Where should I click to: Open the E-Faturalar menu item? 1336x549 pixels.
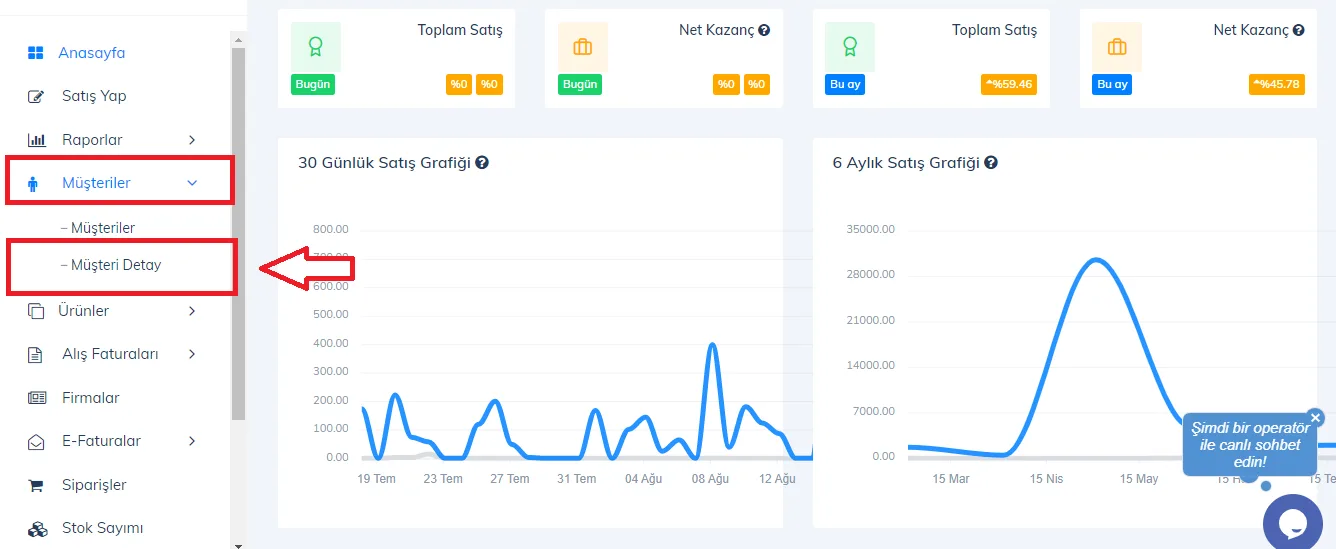[101, 441]
